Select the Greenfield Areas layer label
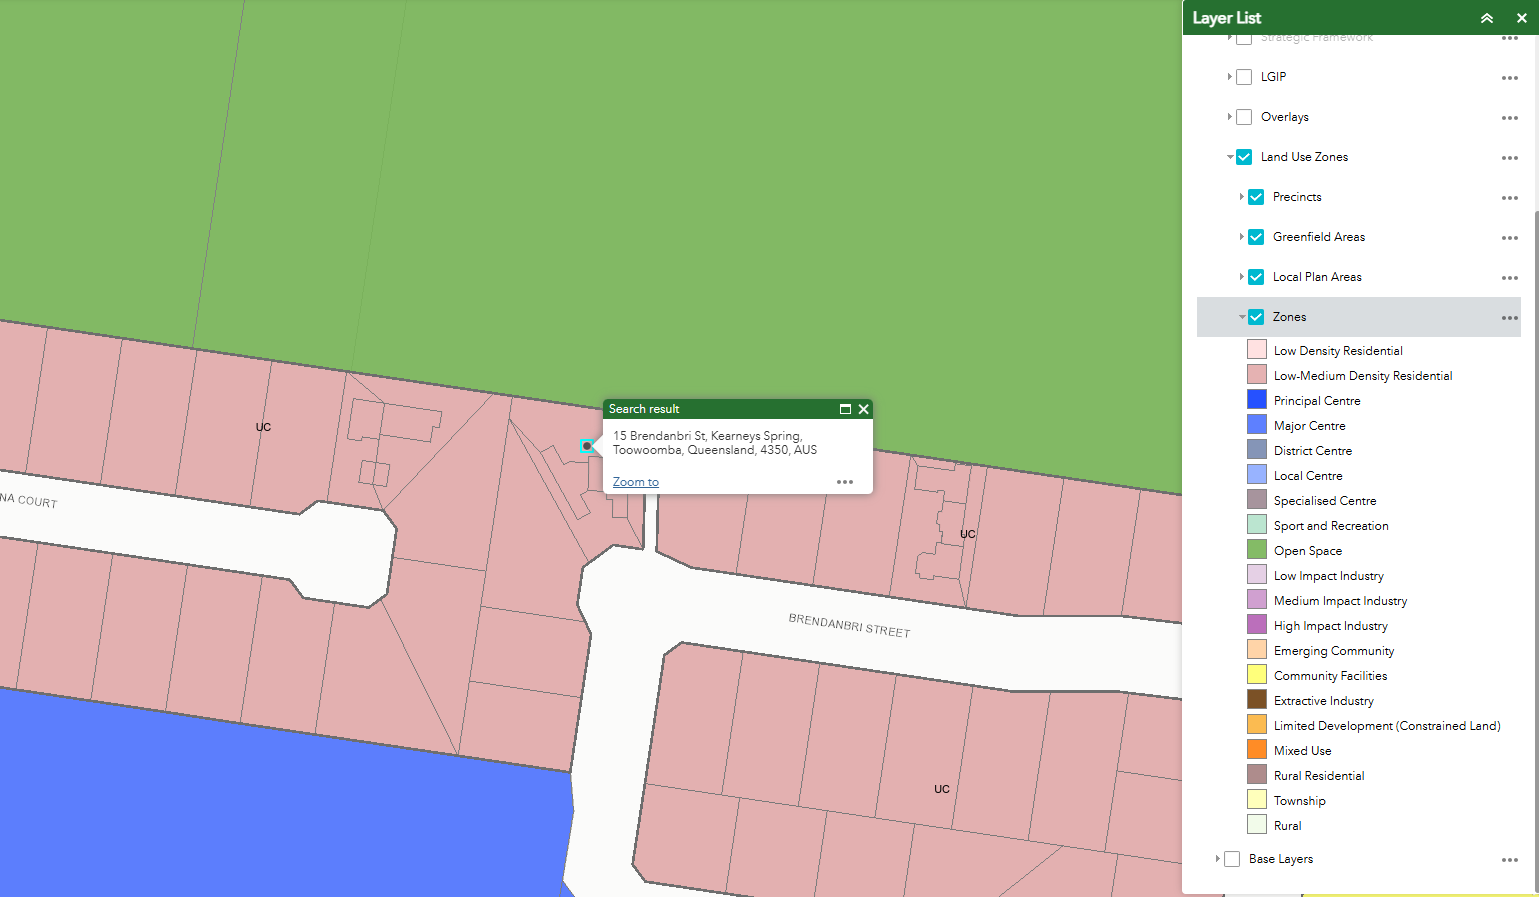 click(1318, 237)
